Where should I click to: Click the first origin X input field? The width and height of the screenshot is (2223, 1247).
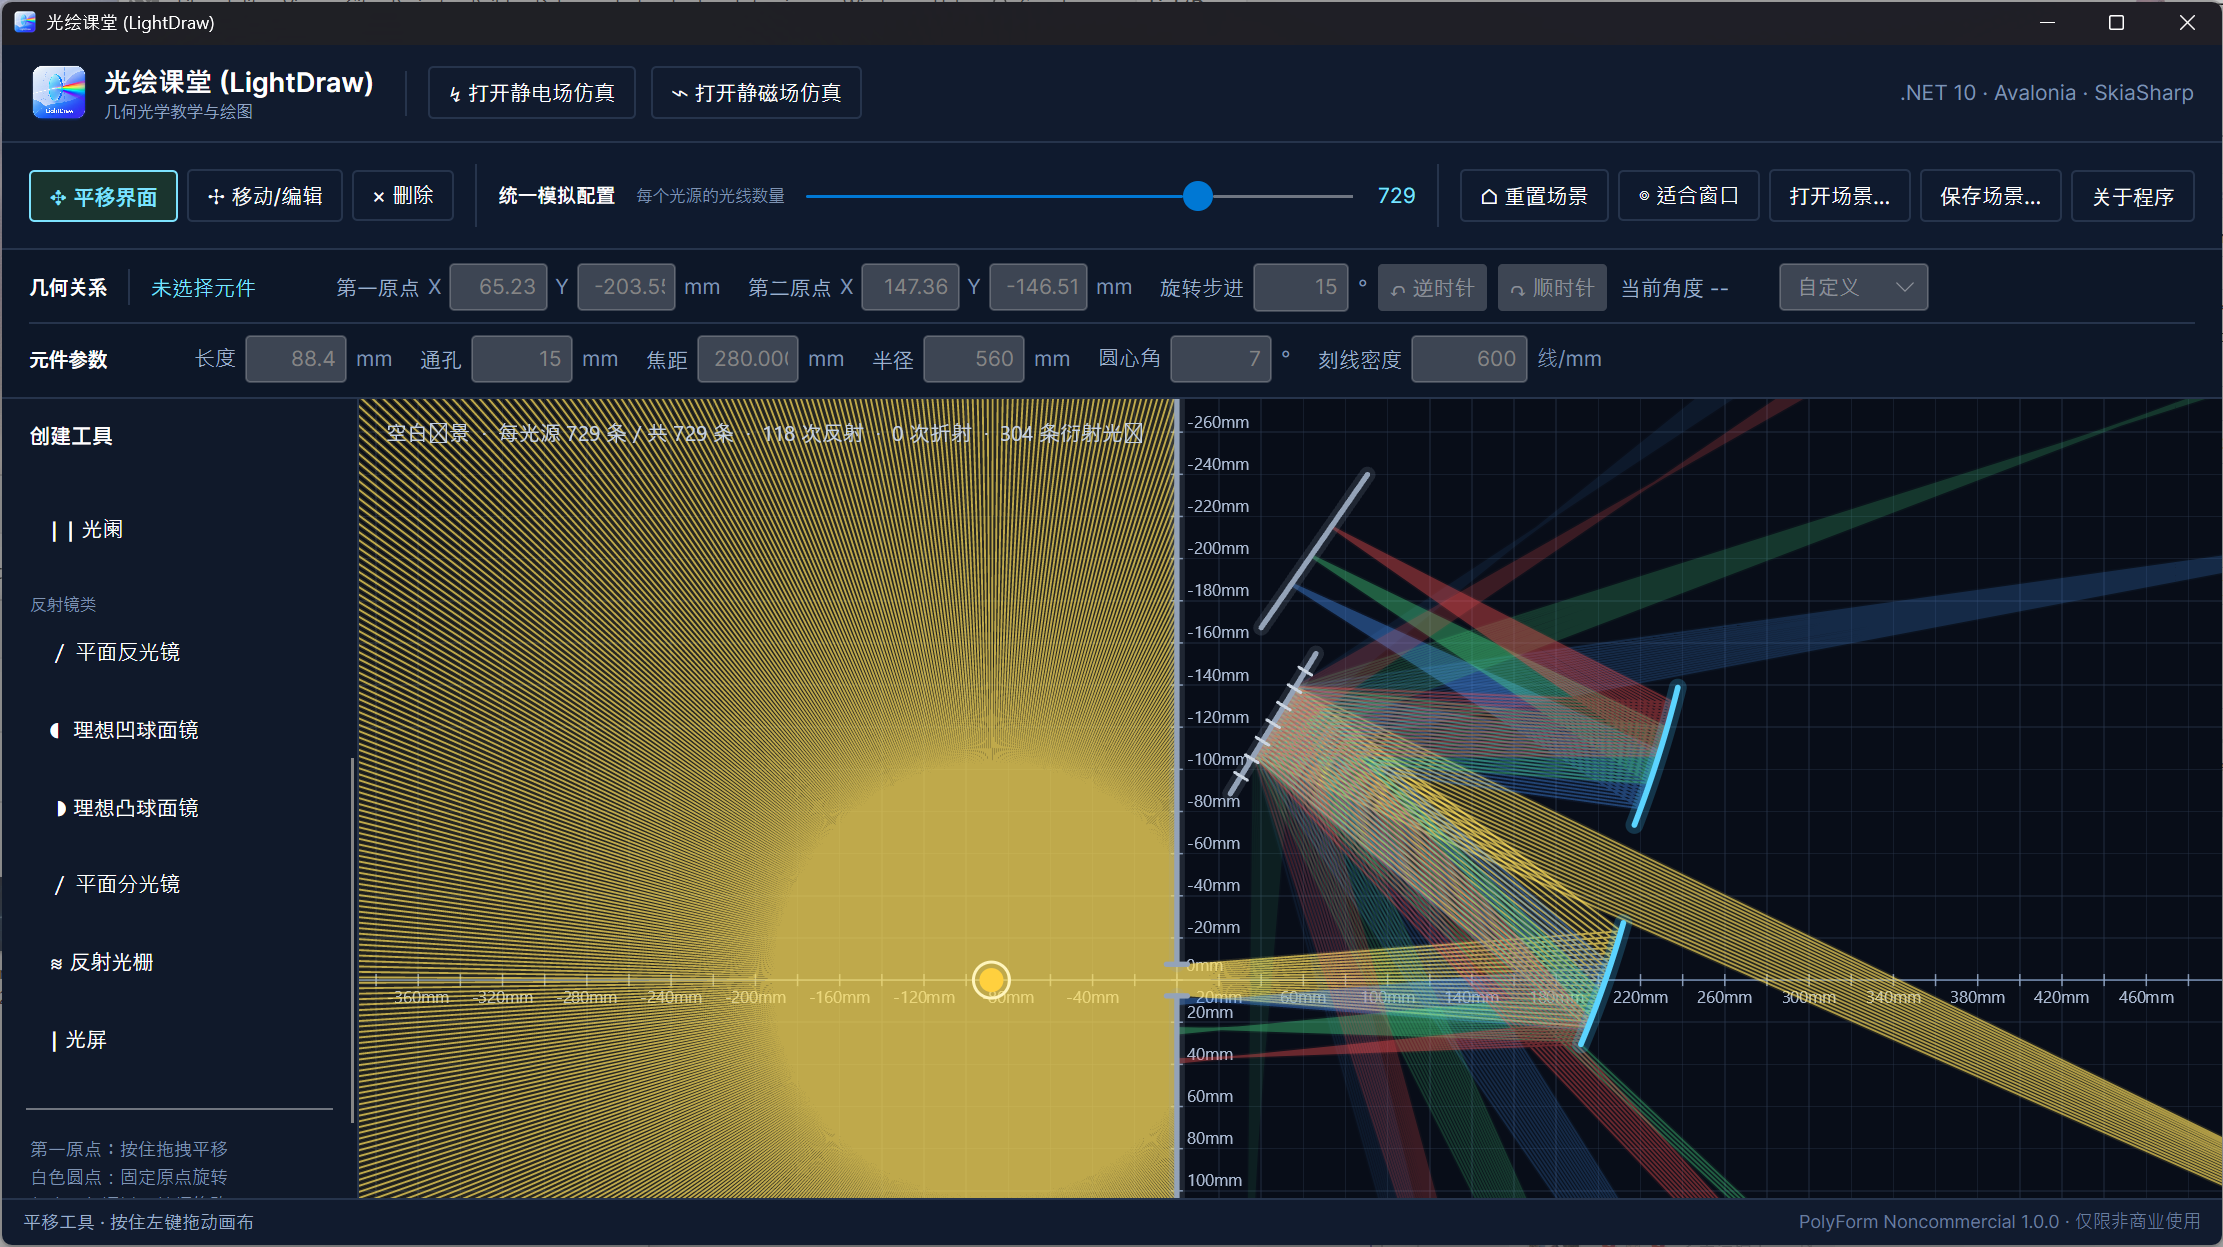click(499, 287)
